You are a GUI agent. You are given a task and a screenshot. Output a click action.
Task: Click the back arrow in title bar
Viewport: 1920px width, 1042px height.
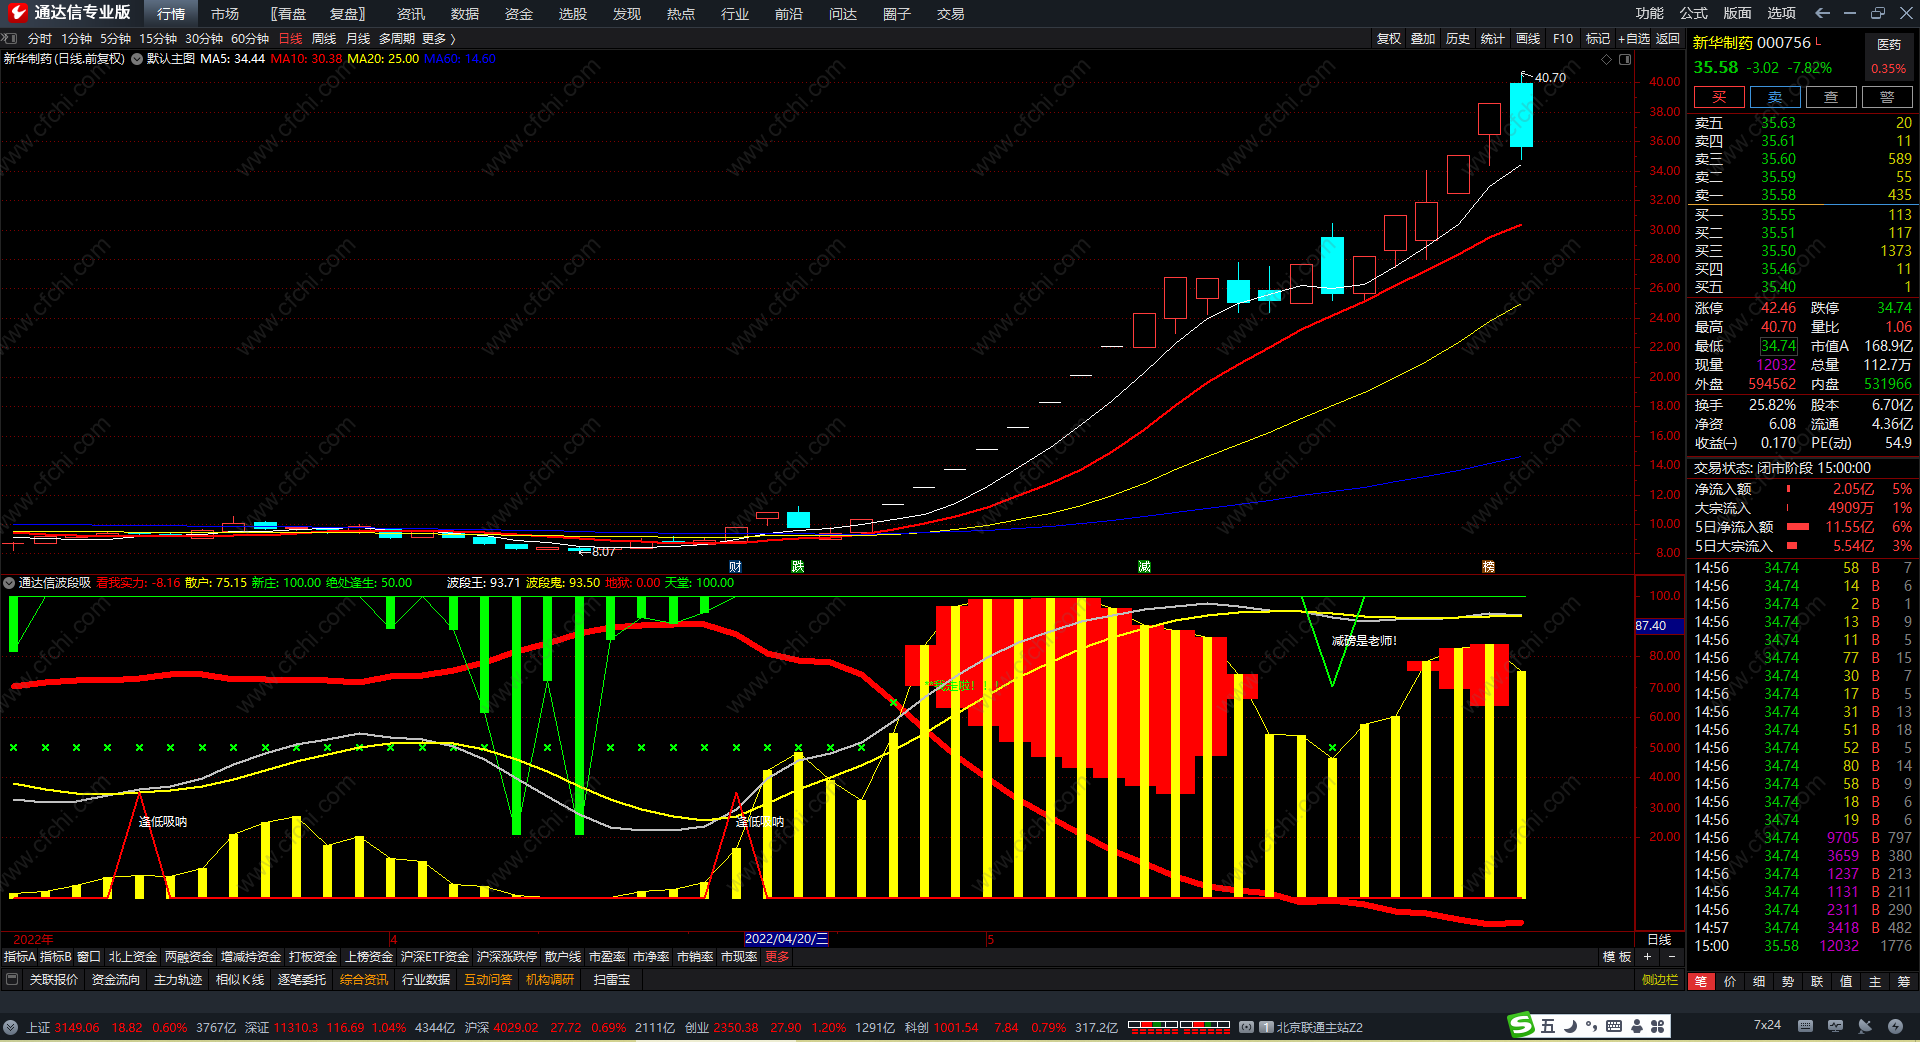[1822, 13]
